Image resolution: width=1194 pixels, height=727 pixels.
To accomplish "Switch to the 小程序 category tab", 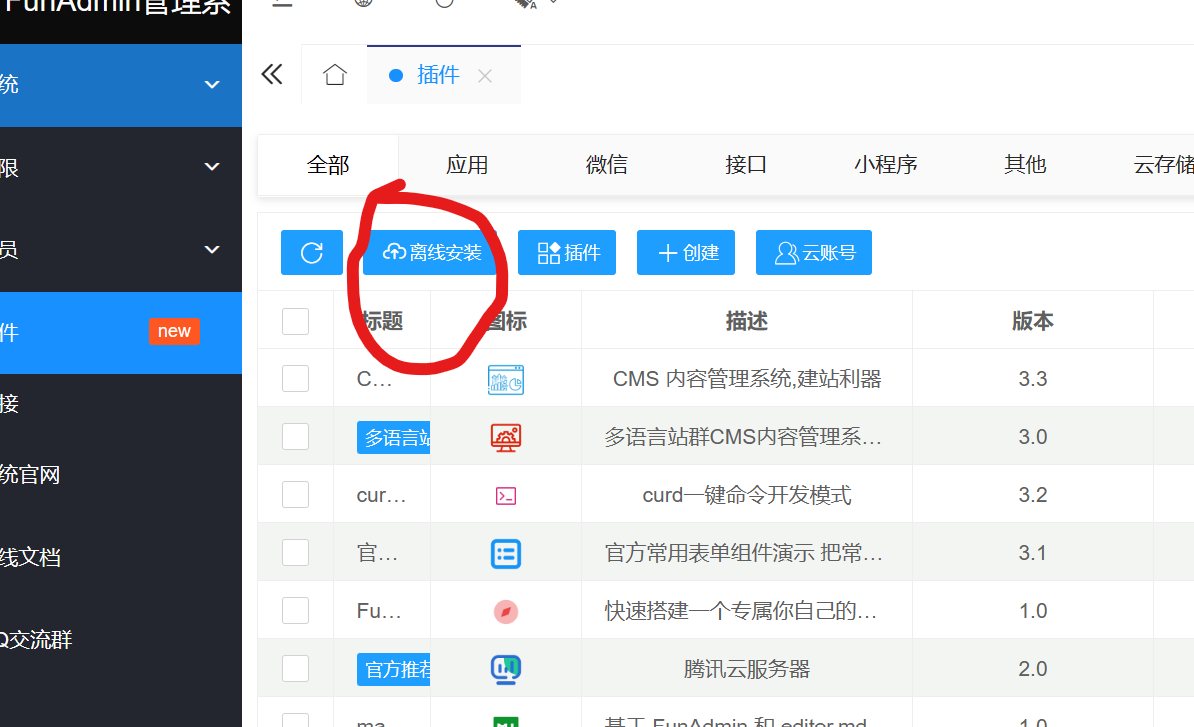I will (885, 165).
